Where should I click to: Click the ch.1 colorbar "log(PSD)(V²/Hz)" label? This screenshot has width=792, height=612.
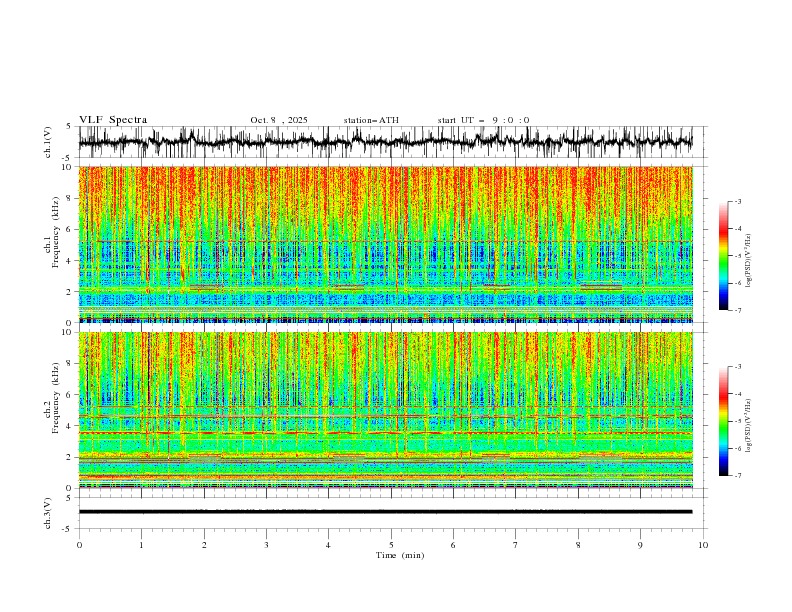click(748, 261)
